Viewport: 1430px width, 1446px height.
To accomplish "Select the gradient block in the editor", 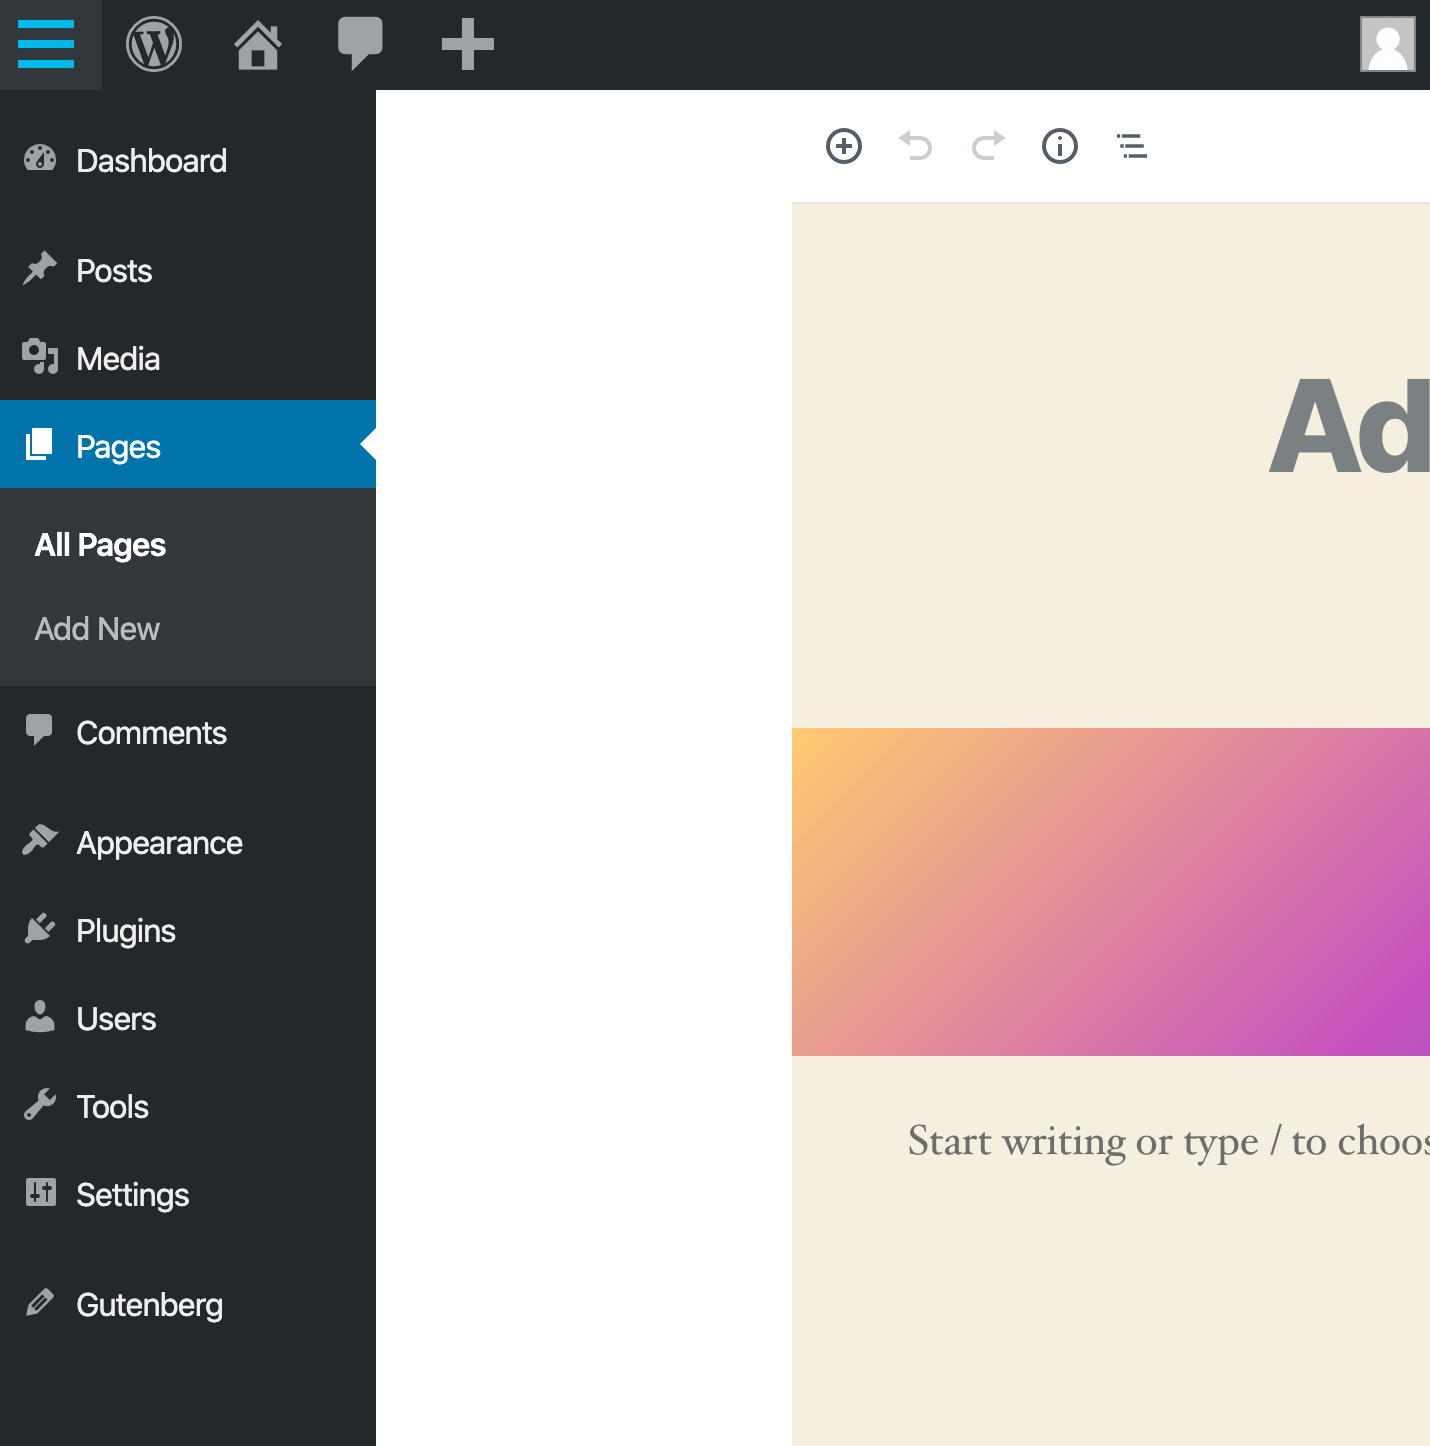I will pos(1110,892).
